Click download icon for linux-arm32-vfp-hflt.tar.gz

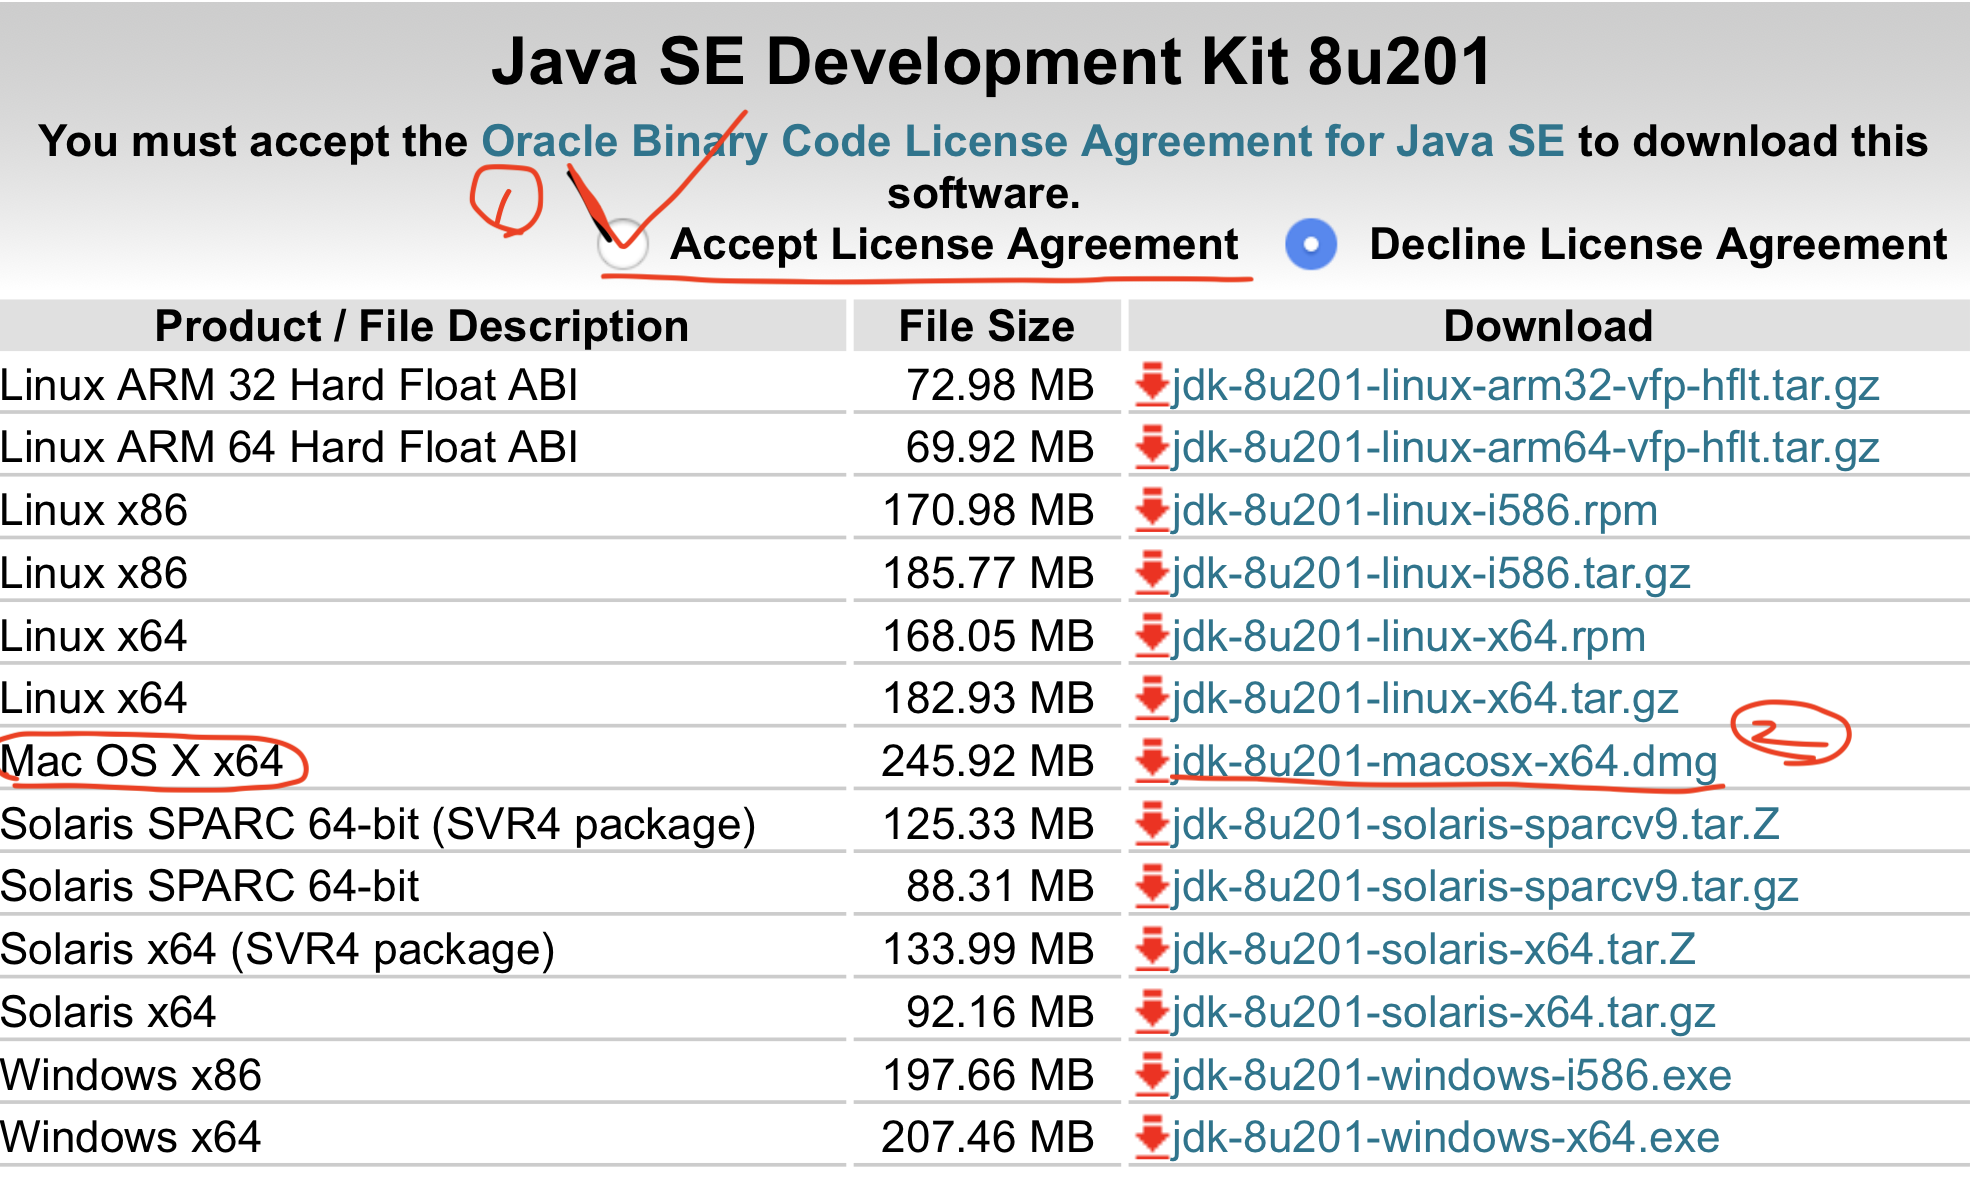[x=1152, y=385]
